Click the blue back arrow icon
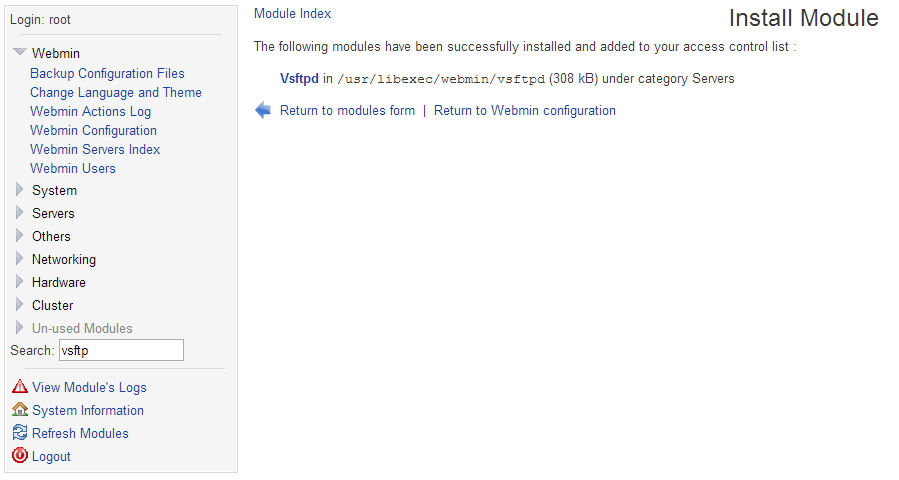This screenshot has height=480, width=899. point(263,110)
